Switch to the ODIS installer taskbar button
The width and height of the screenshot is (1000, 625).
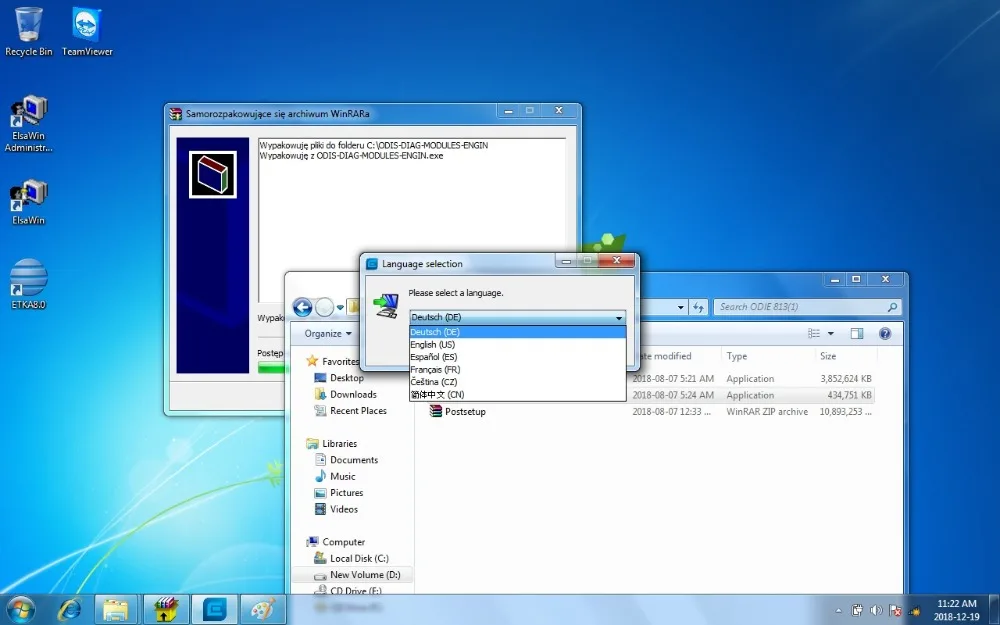click(x=215, y=610)
